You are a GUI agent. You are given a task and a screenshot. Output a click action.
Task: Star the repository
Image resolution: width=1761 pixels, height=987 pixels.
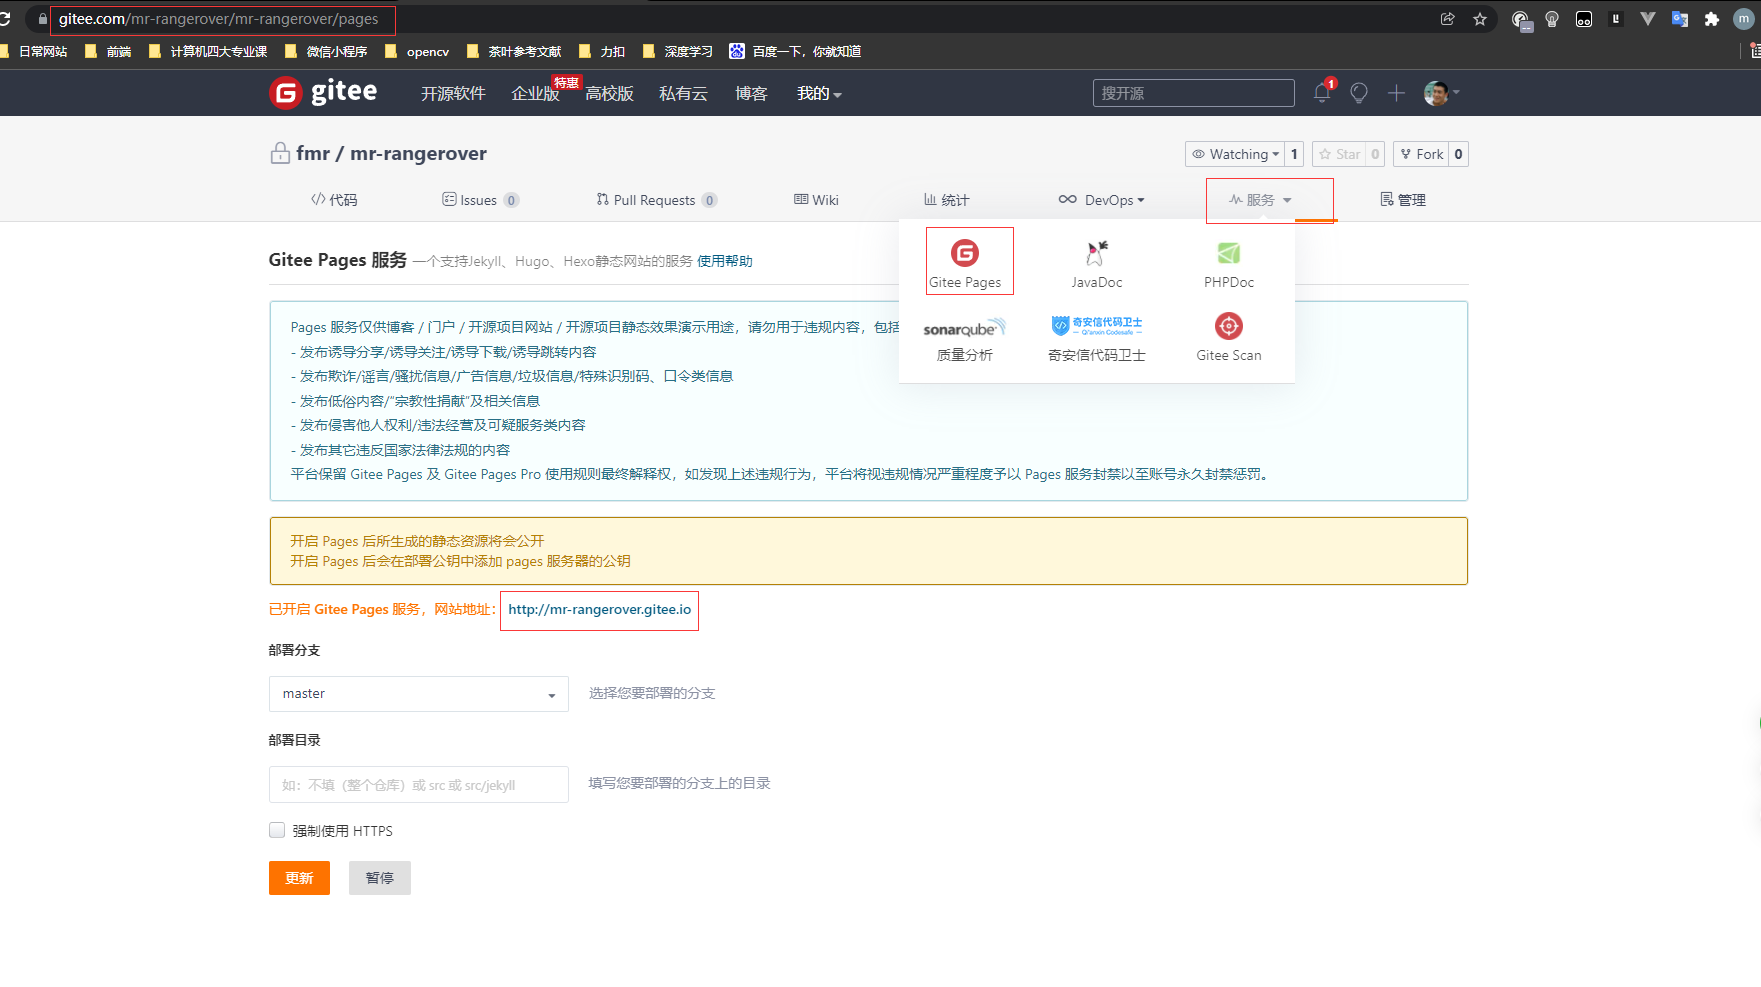1339,154
